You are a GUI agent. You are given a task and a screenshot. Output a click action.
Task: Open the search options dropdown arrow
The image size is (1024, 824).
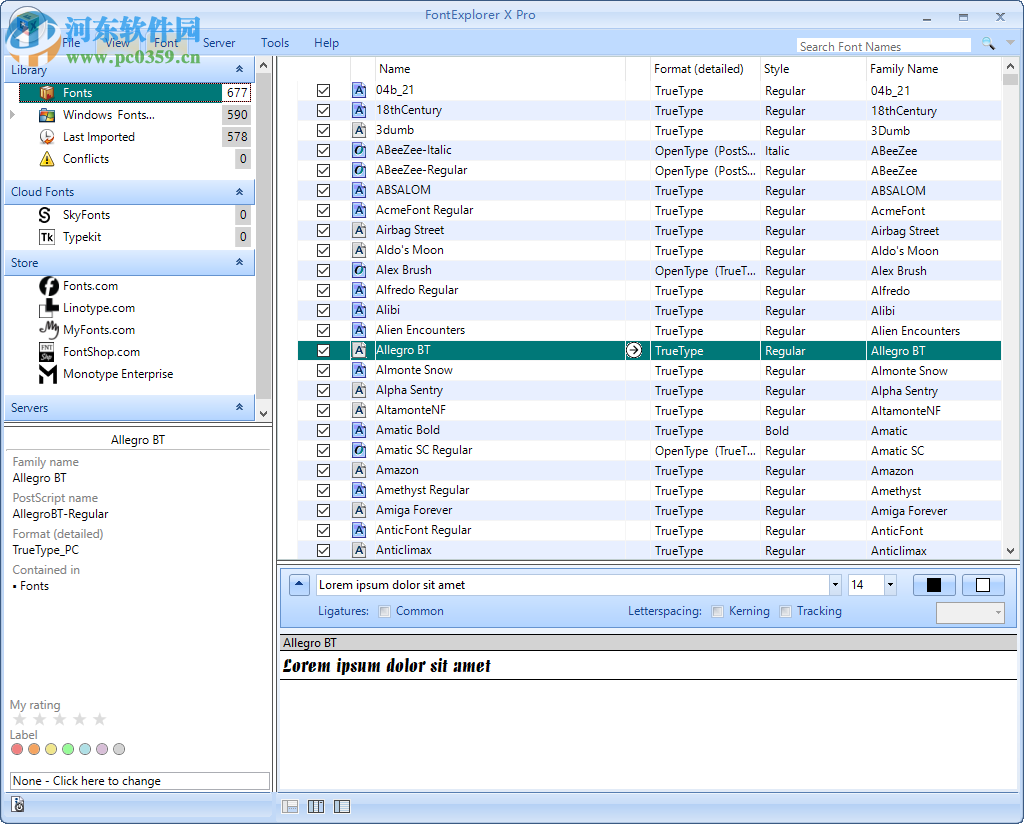point(1011,43)
